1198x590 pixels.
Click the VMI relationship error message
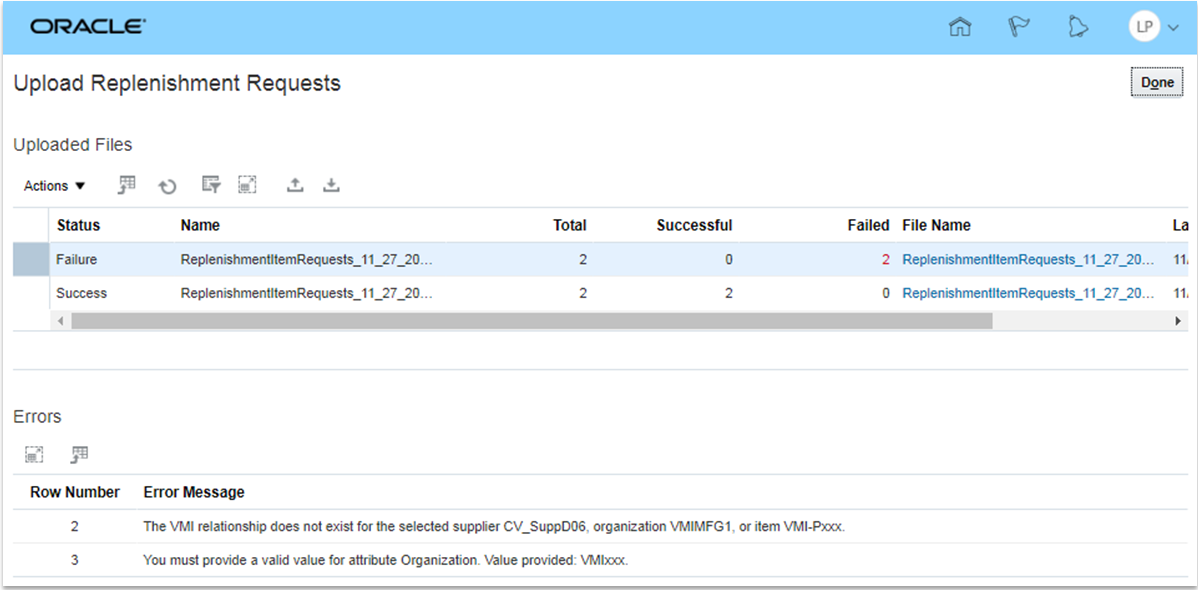(x=494, y=527)
